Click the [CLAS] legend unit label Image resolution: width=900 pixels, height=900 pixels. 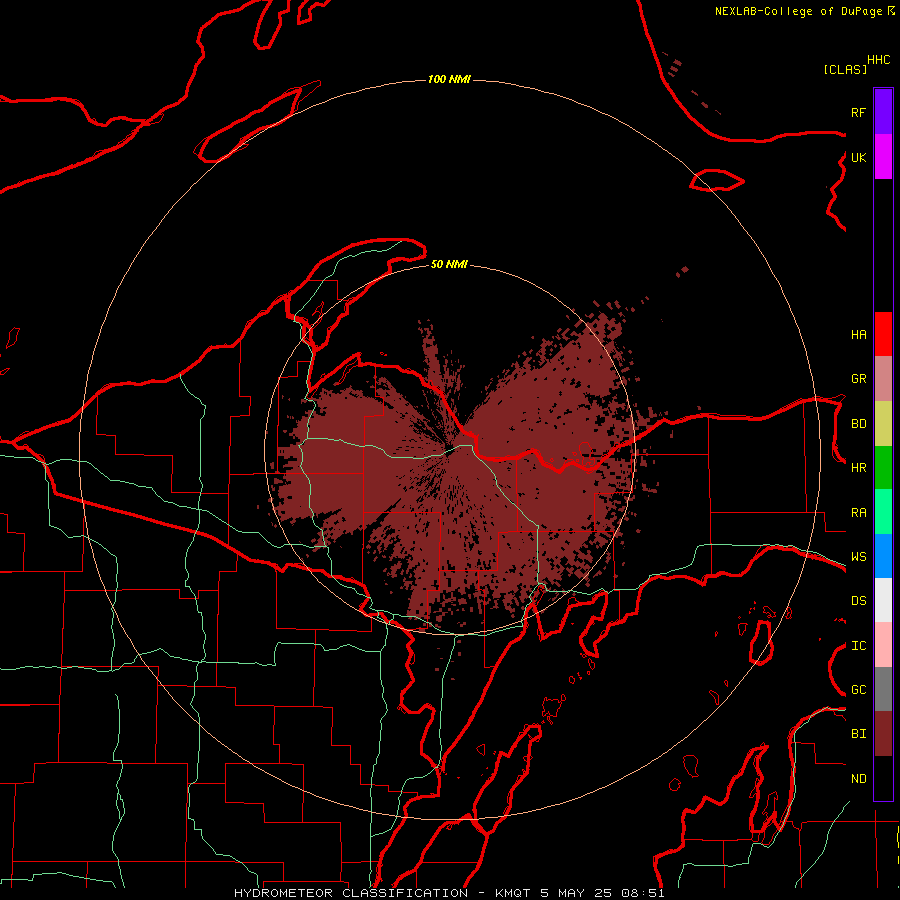pyautogui.click(x=845, y=69)
